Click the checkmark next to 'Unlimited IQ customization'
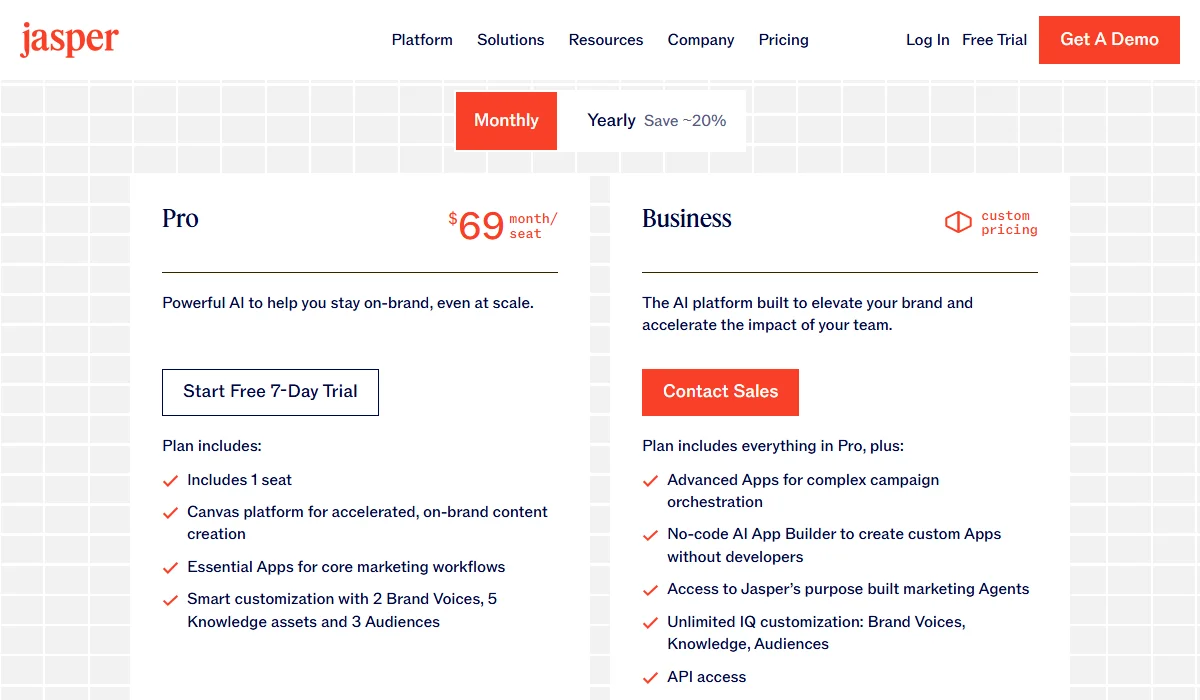The height and width of the screenshot is (700, 1200). click(x=650, y=621)
